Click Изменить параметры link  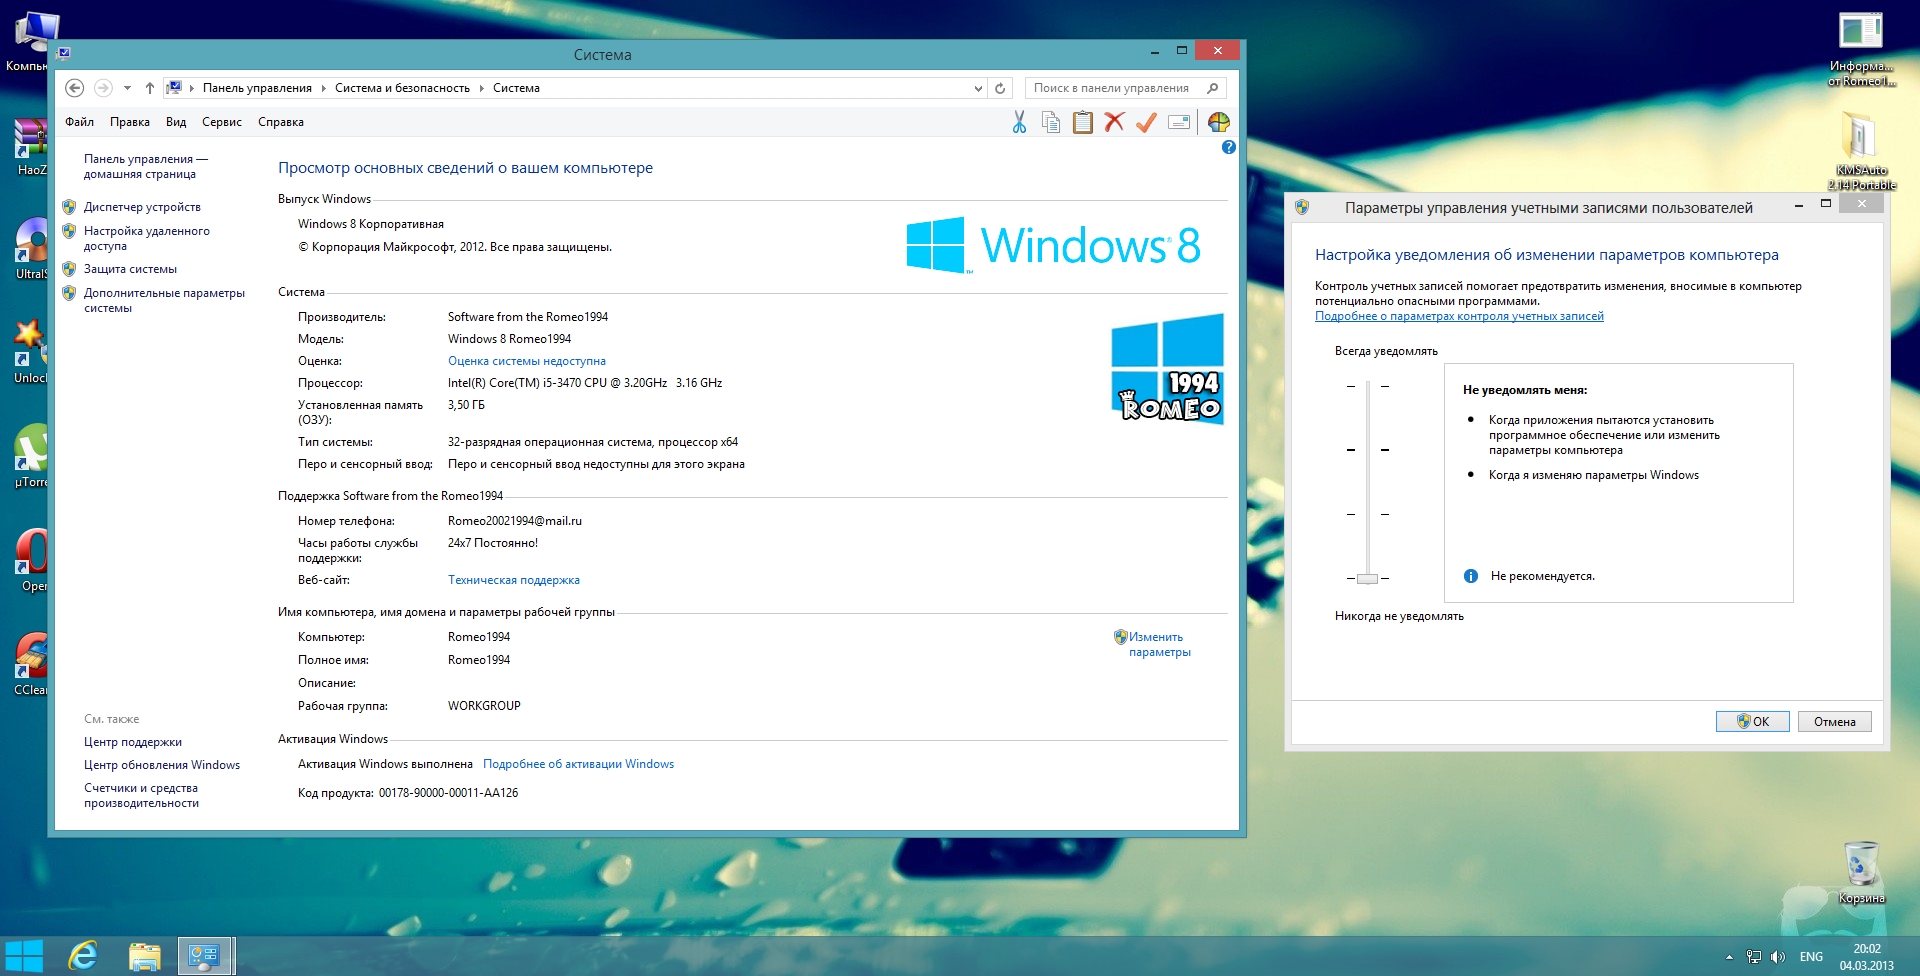(1159, 644)
